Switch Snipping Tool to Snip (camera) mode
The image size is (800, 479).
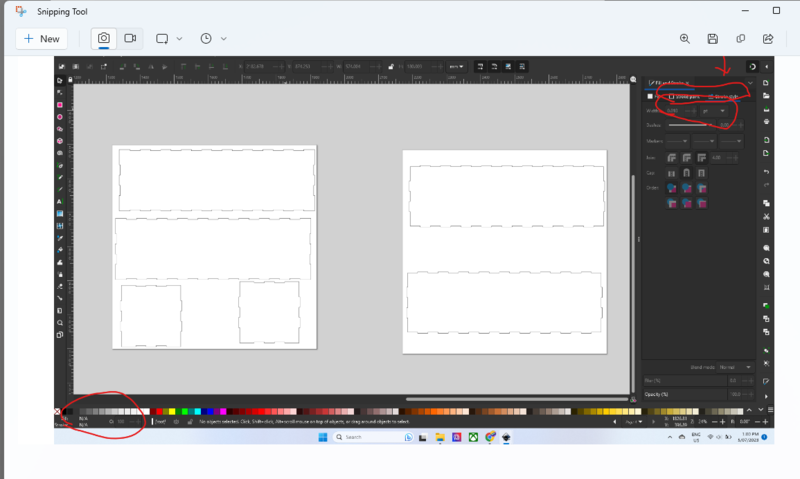pos(104,38)
